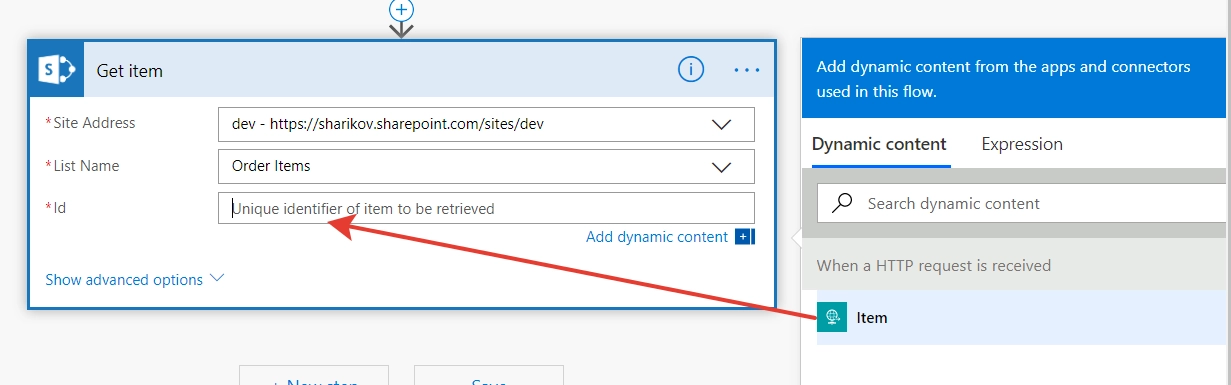Click the Site Address field label
The image size is (1231, 385).
(x=91, y=123)
